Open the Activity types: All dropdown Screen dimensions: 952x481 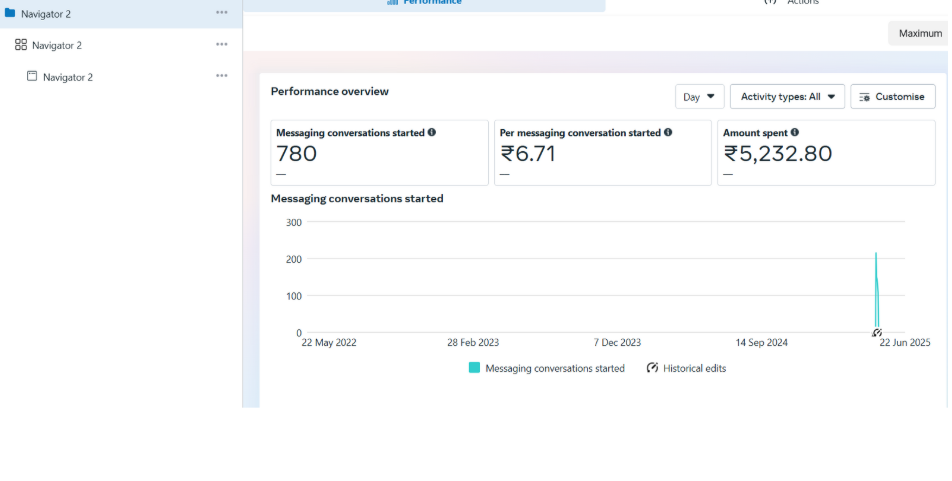(x=787, y=97)
